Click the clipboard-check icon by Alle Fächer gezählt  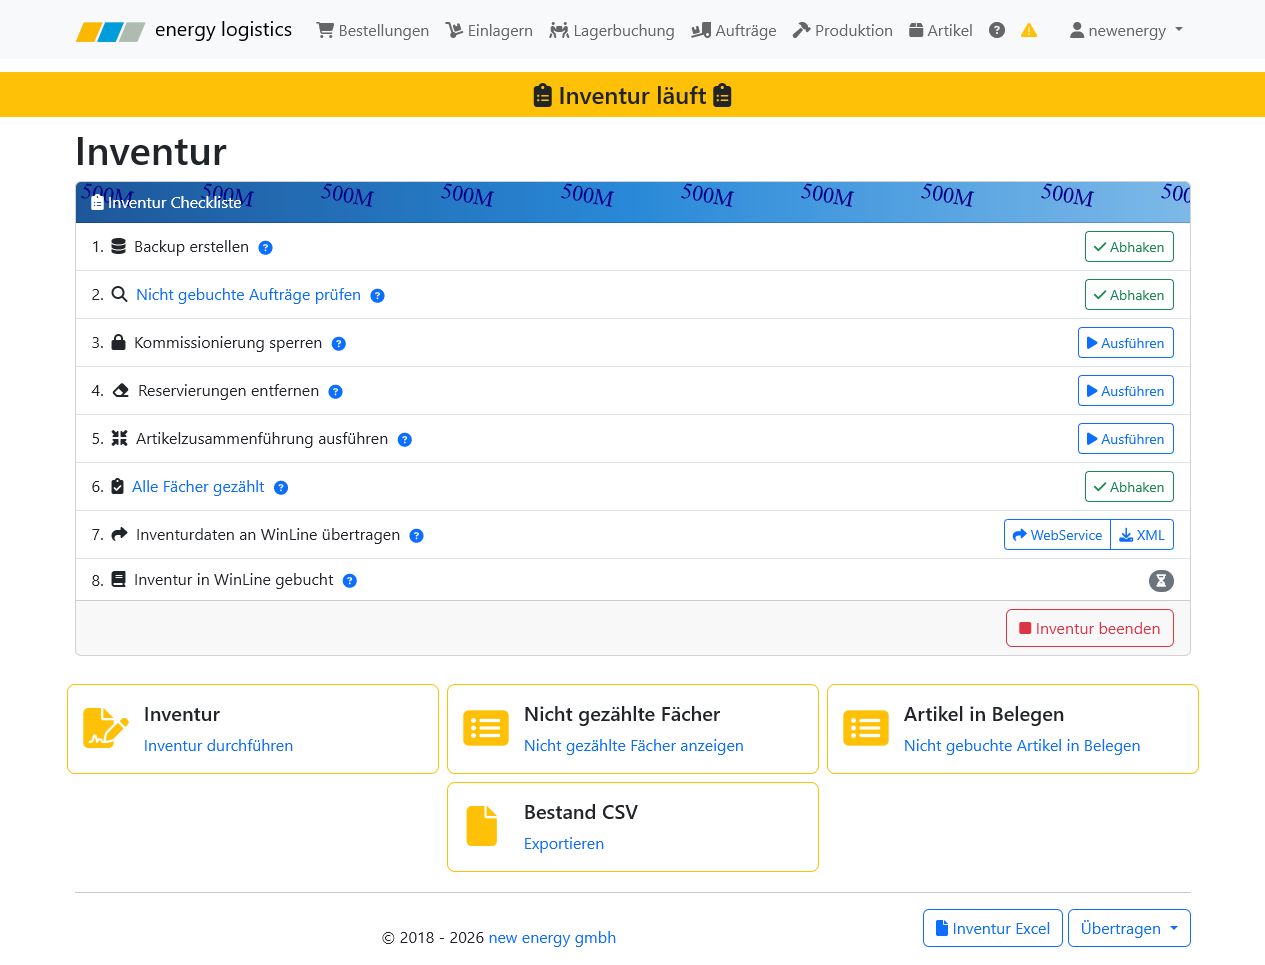(x=117, y=486)
